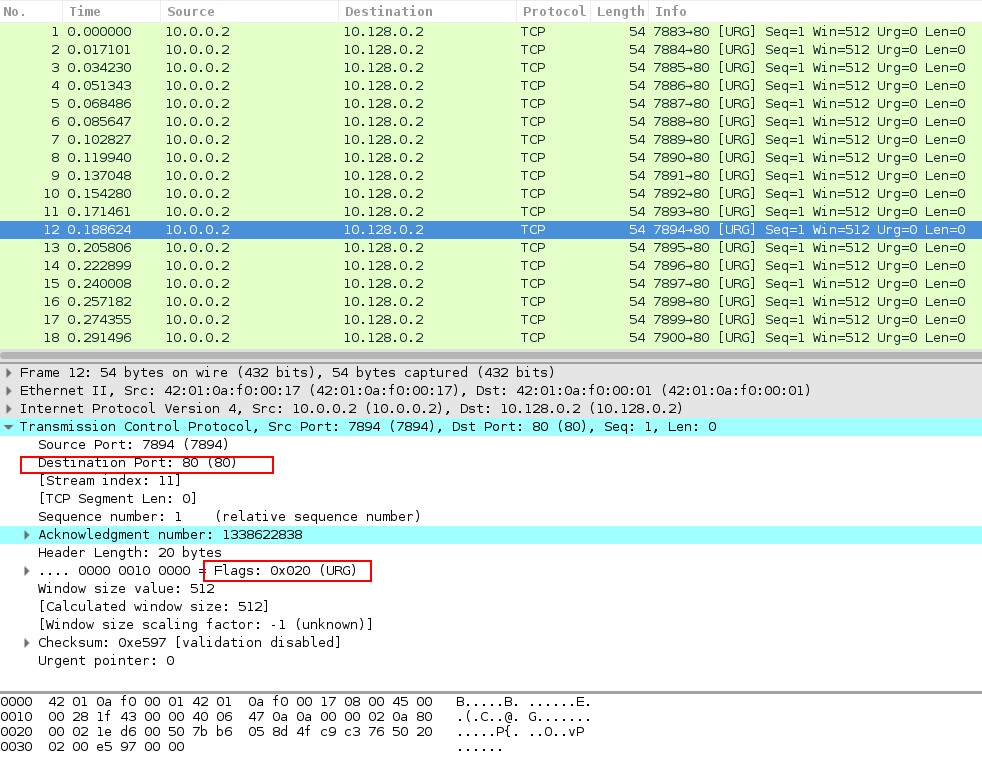The width and height of the screenshot is (982, 771).
Task: Sort packets by the Protocol column
Action: coord(554,11)
